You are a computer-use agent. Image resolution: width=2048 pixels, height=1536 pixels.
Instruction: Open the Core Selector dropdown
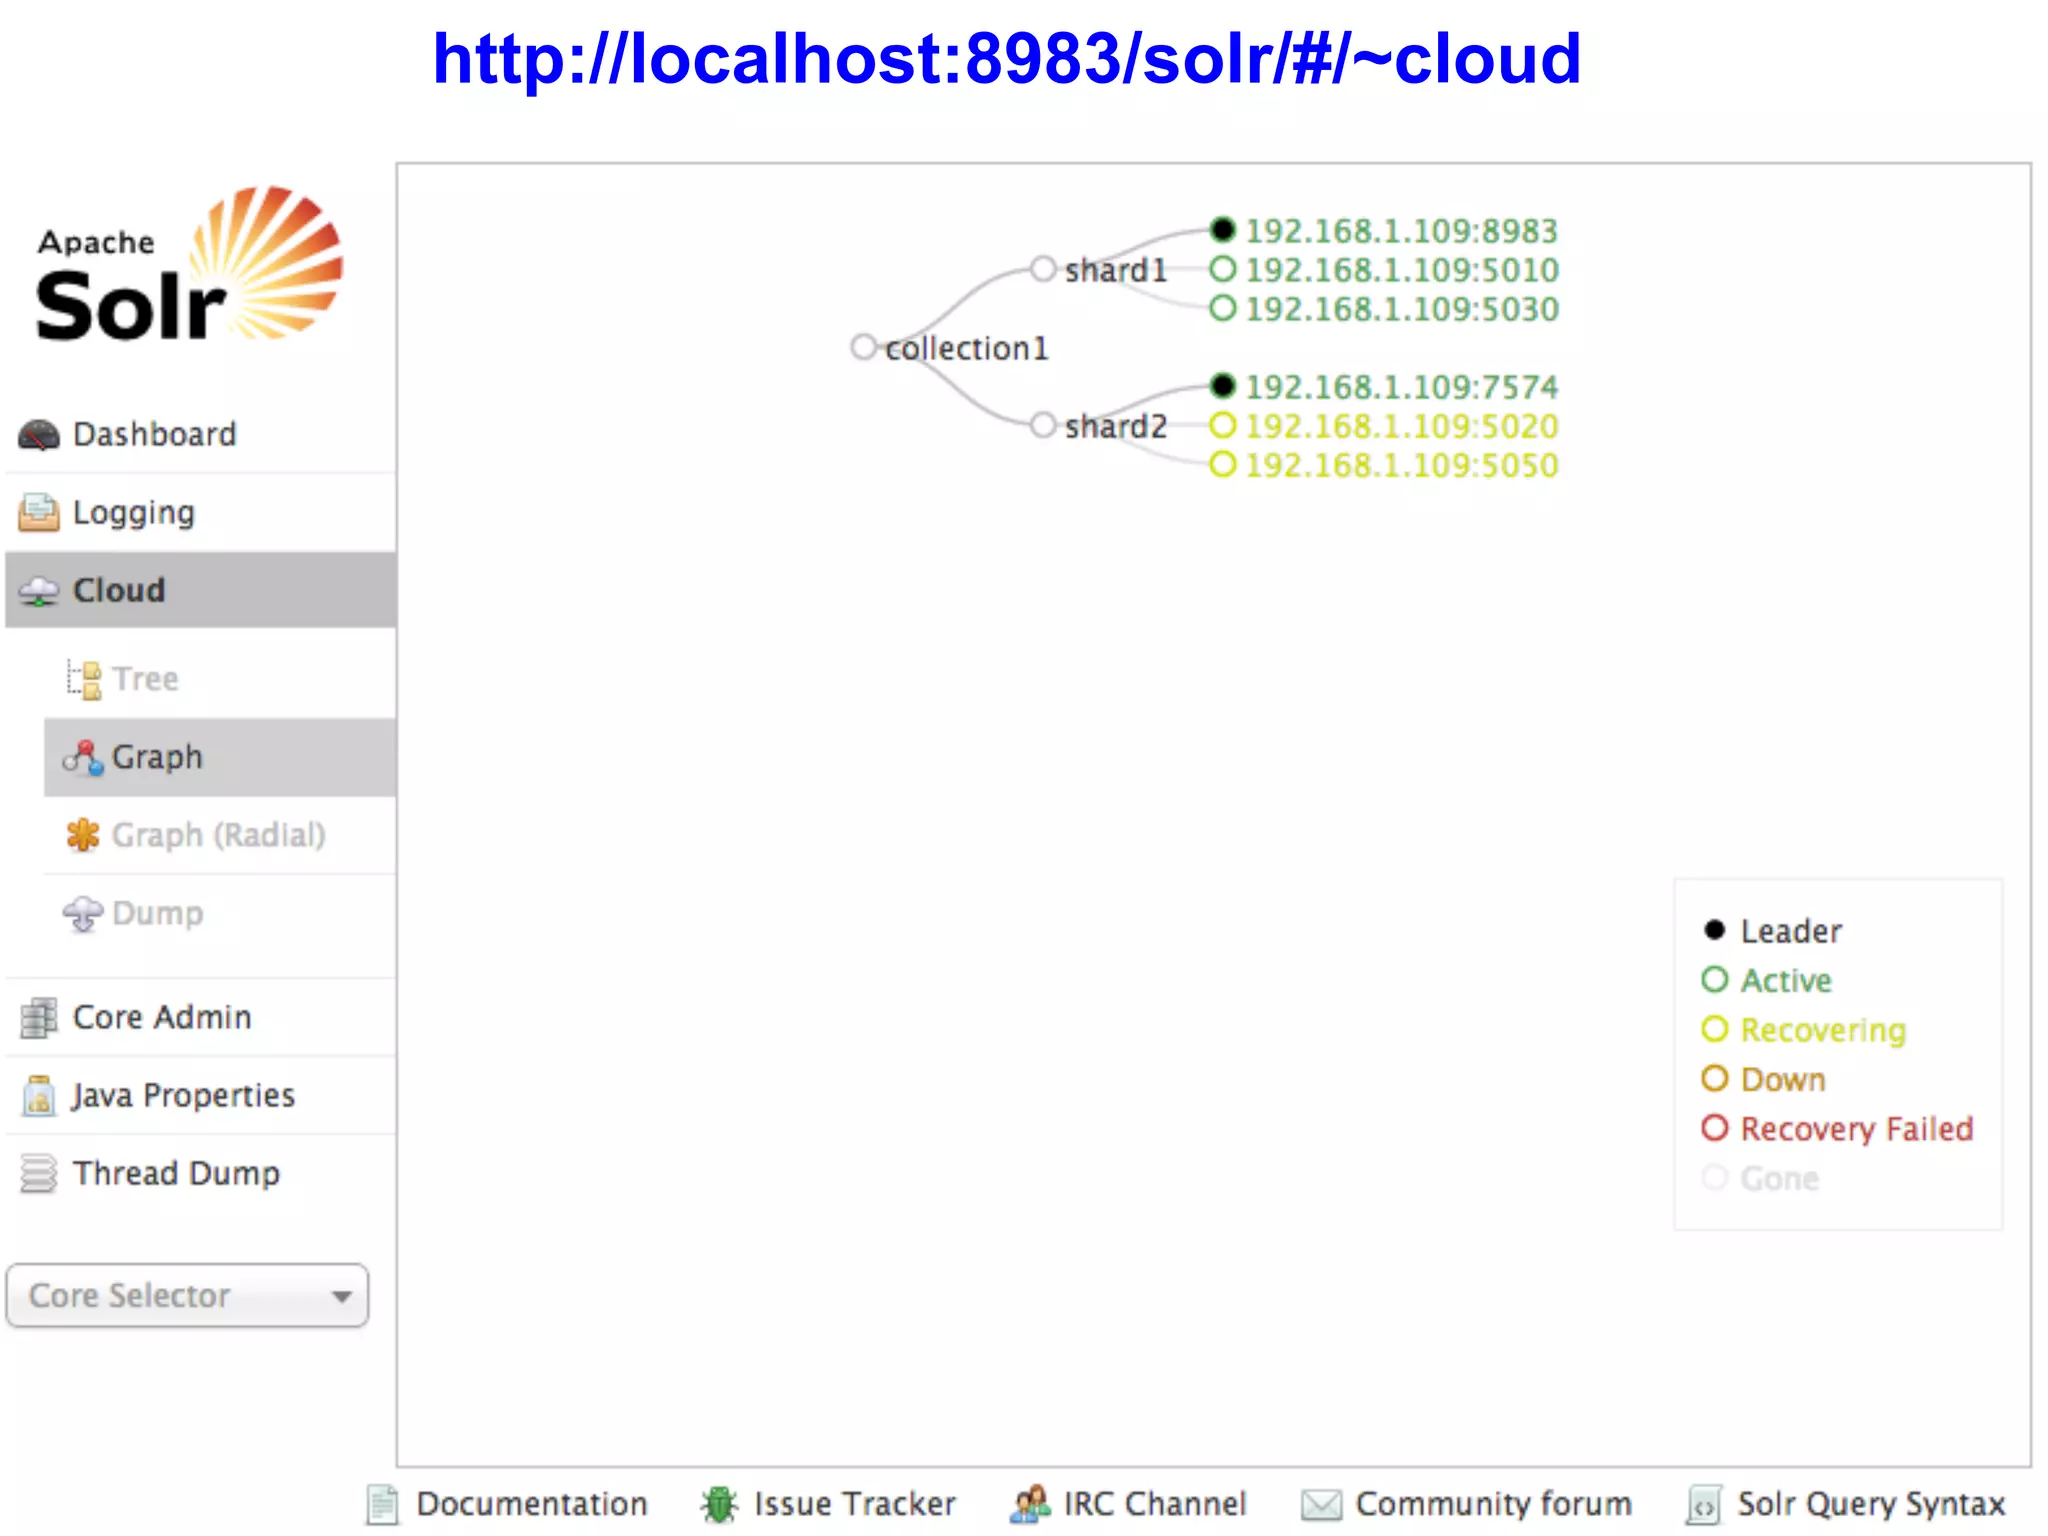click(x=187, y=1296)
